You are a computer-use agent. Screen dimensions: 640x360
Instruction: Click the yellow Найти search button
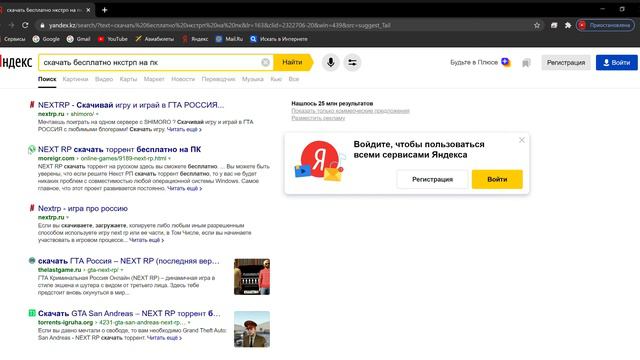[x=293, y=62]
